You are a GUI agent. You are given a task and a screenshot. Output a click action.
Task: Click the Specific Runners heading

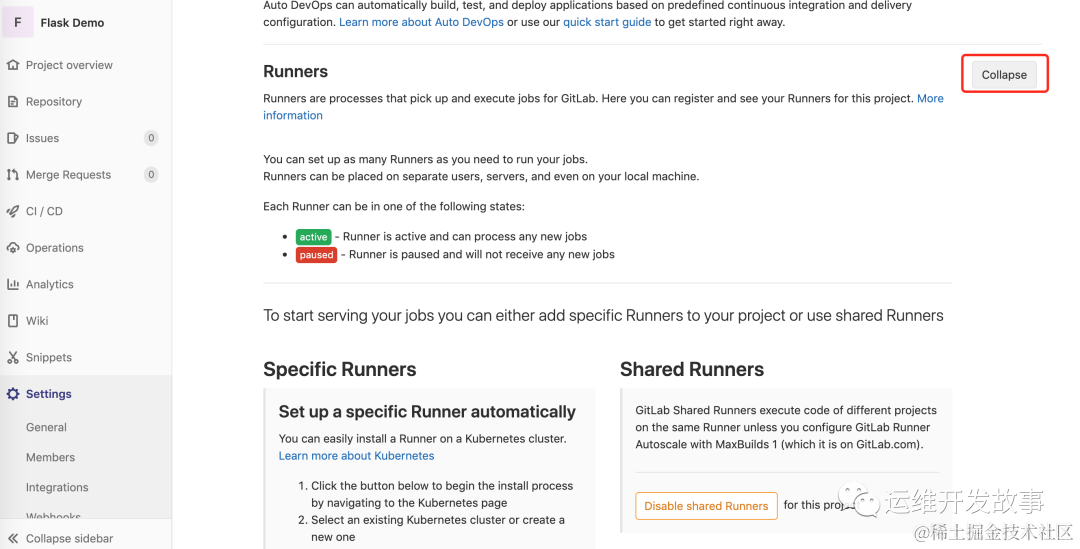point(340,369)
